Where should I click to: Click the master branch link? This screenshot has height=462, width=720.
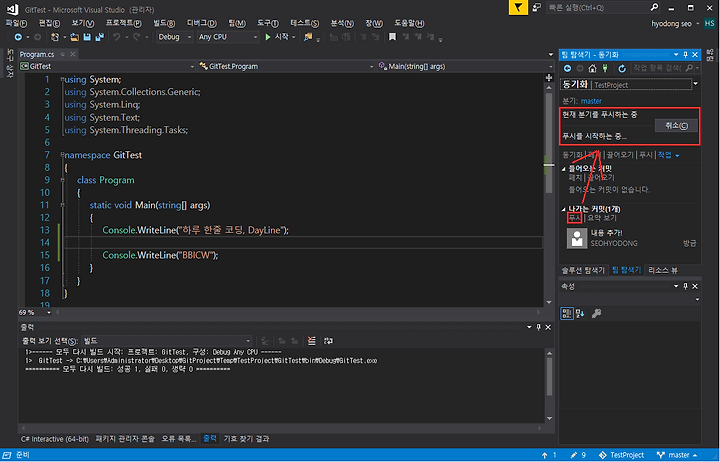coord(591,101)
